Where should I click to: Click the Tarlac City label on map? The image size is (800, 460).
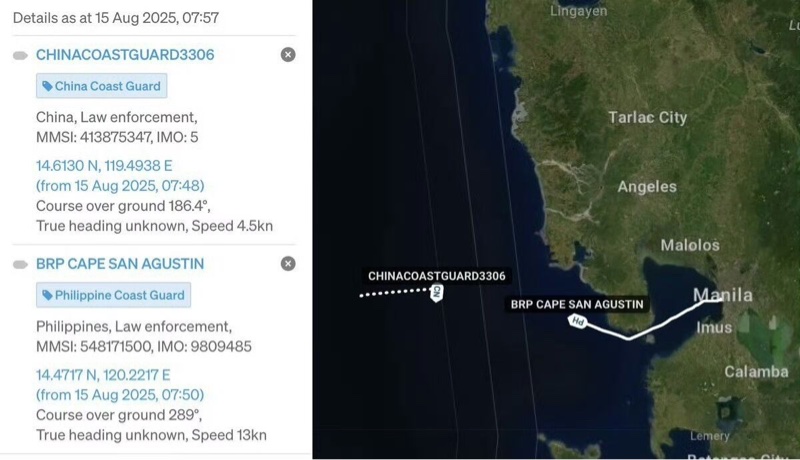[x=647, y=117]
